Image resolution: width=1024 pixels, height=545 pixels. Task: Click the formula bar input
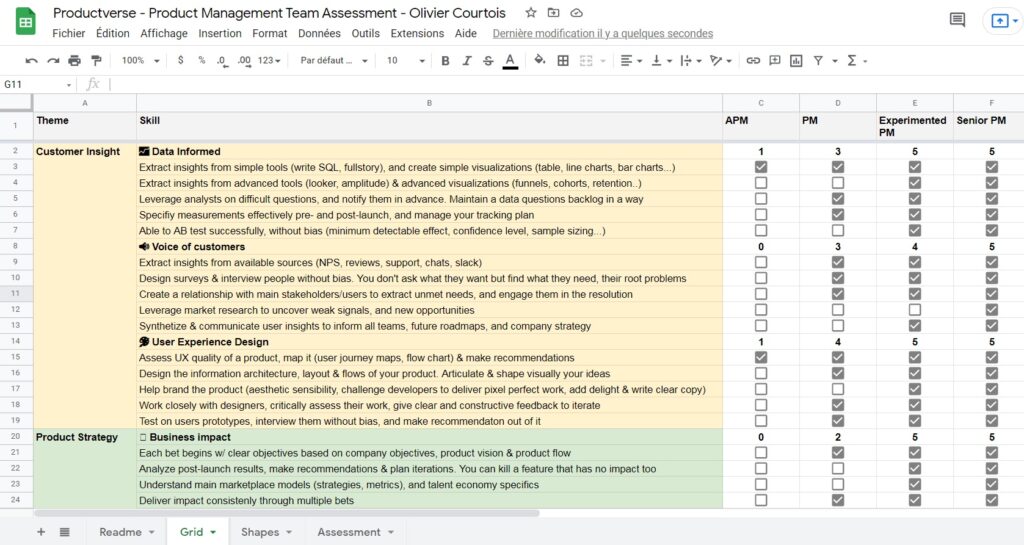click(x=565, y=85)
